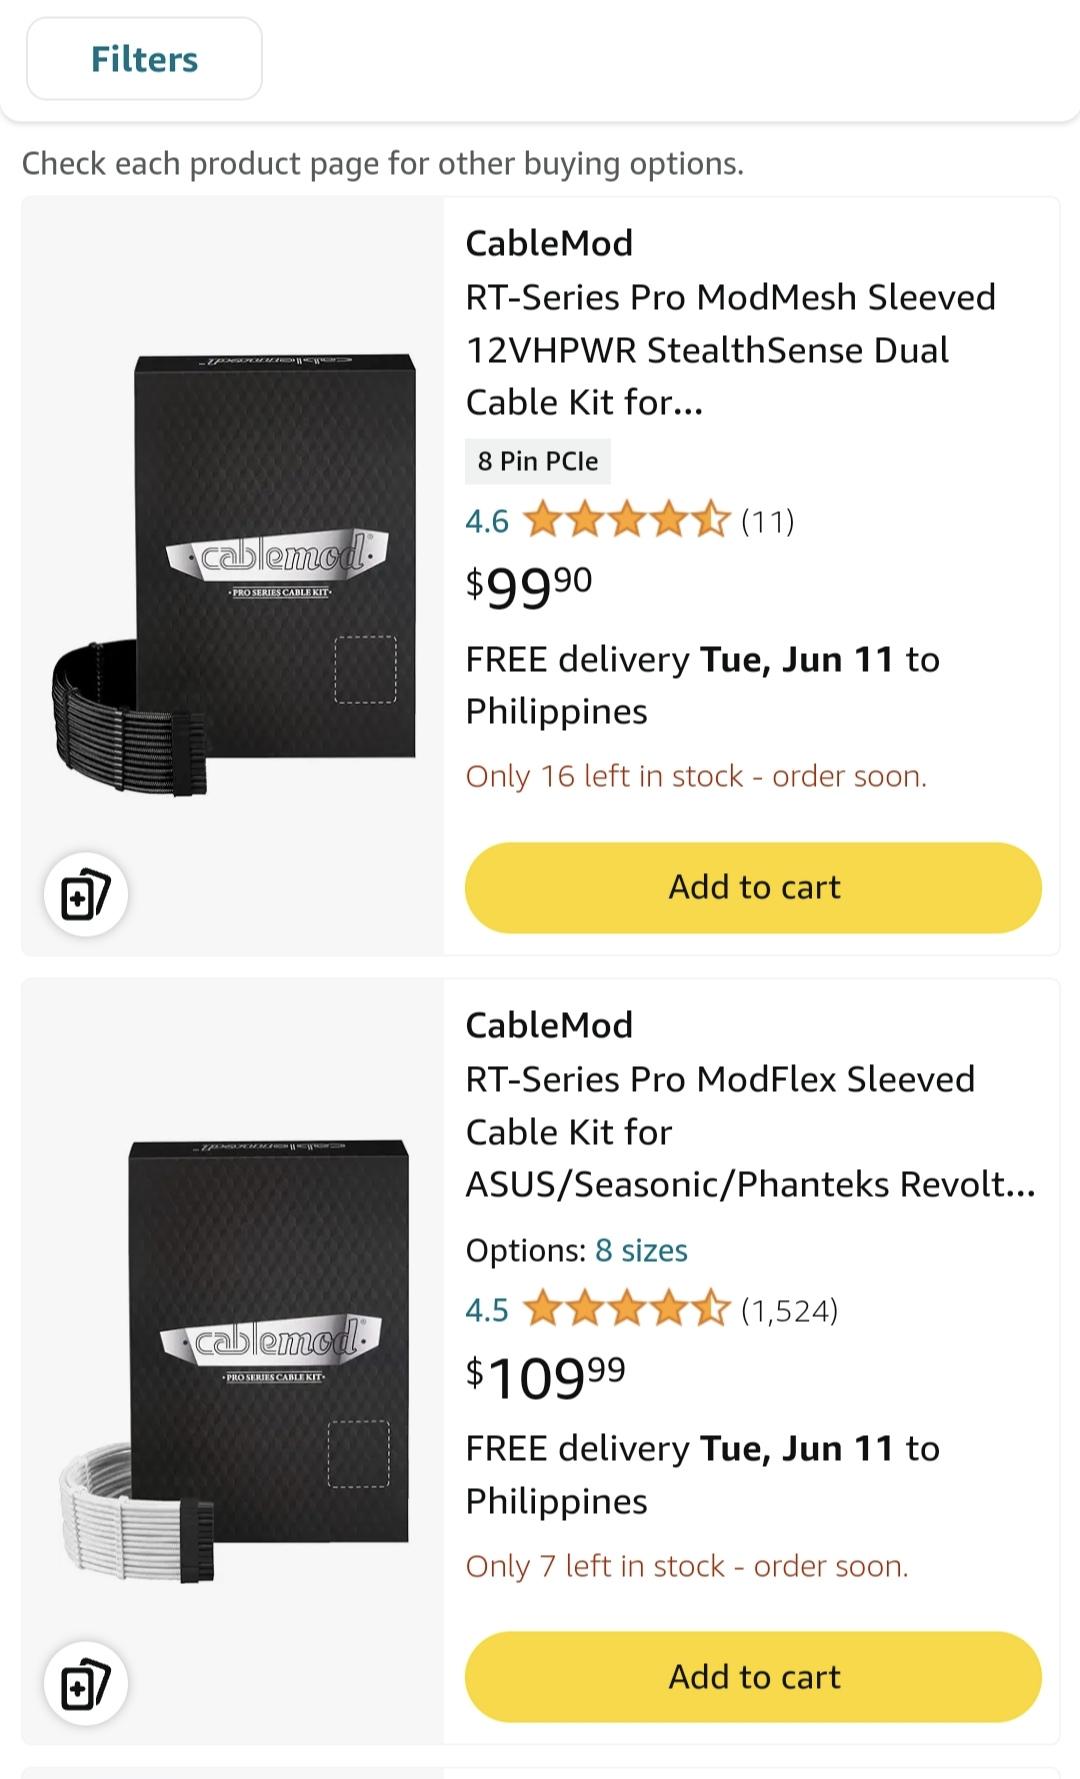Select the 8 Pin PCIe variant tag
The height and width of the screenshot is (1779, 1080).
[x=538, y=461]
